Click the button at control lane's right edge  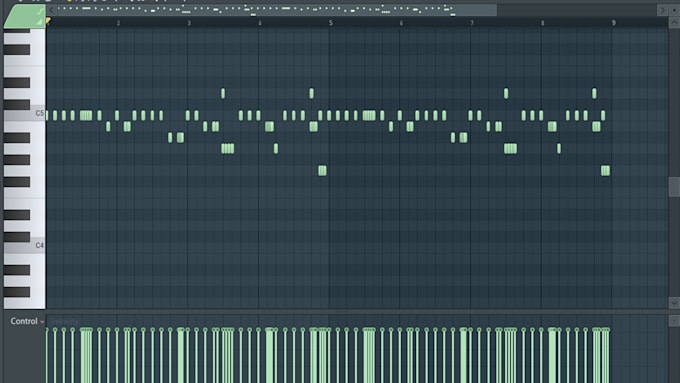pyautogui.click(x=674, y=321)
